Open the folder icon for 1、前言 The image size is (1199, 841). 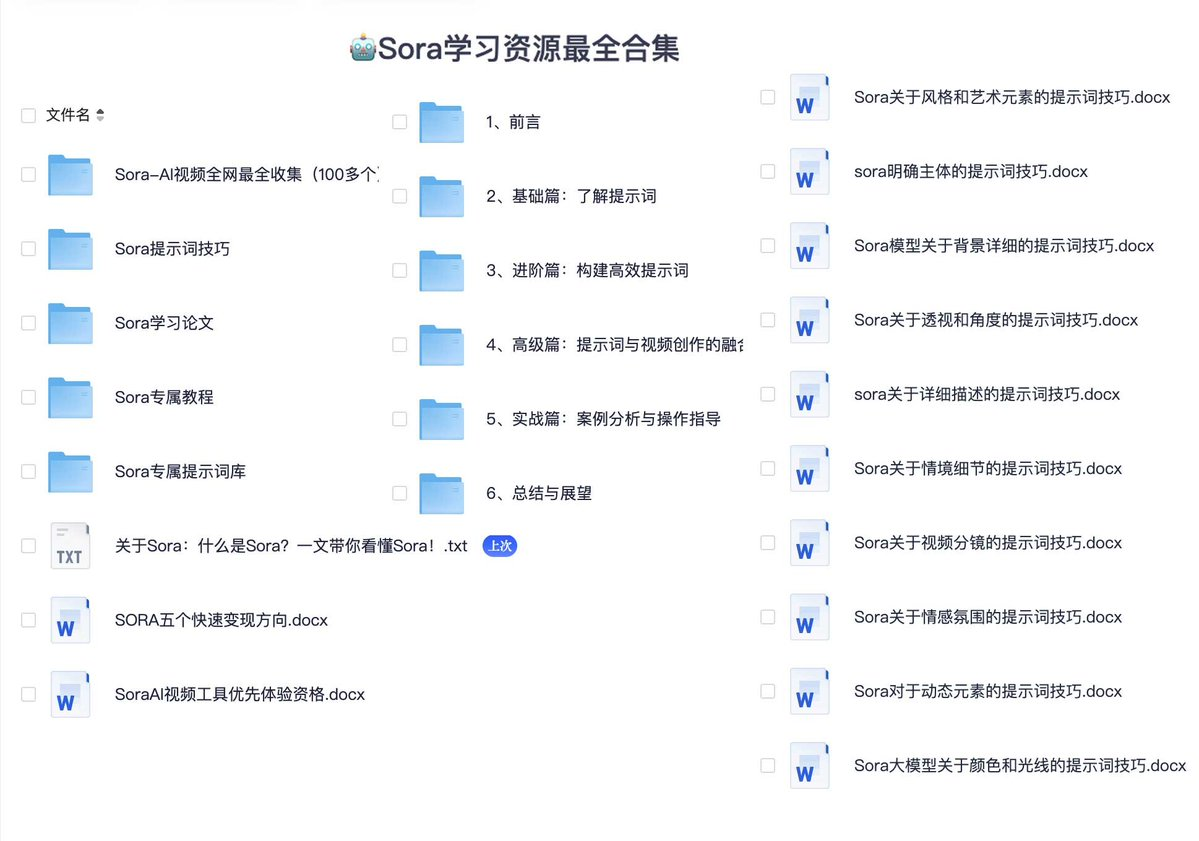(441, 122)
